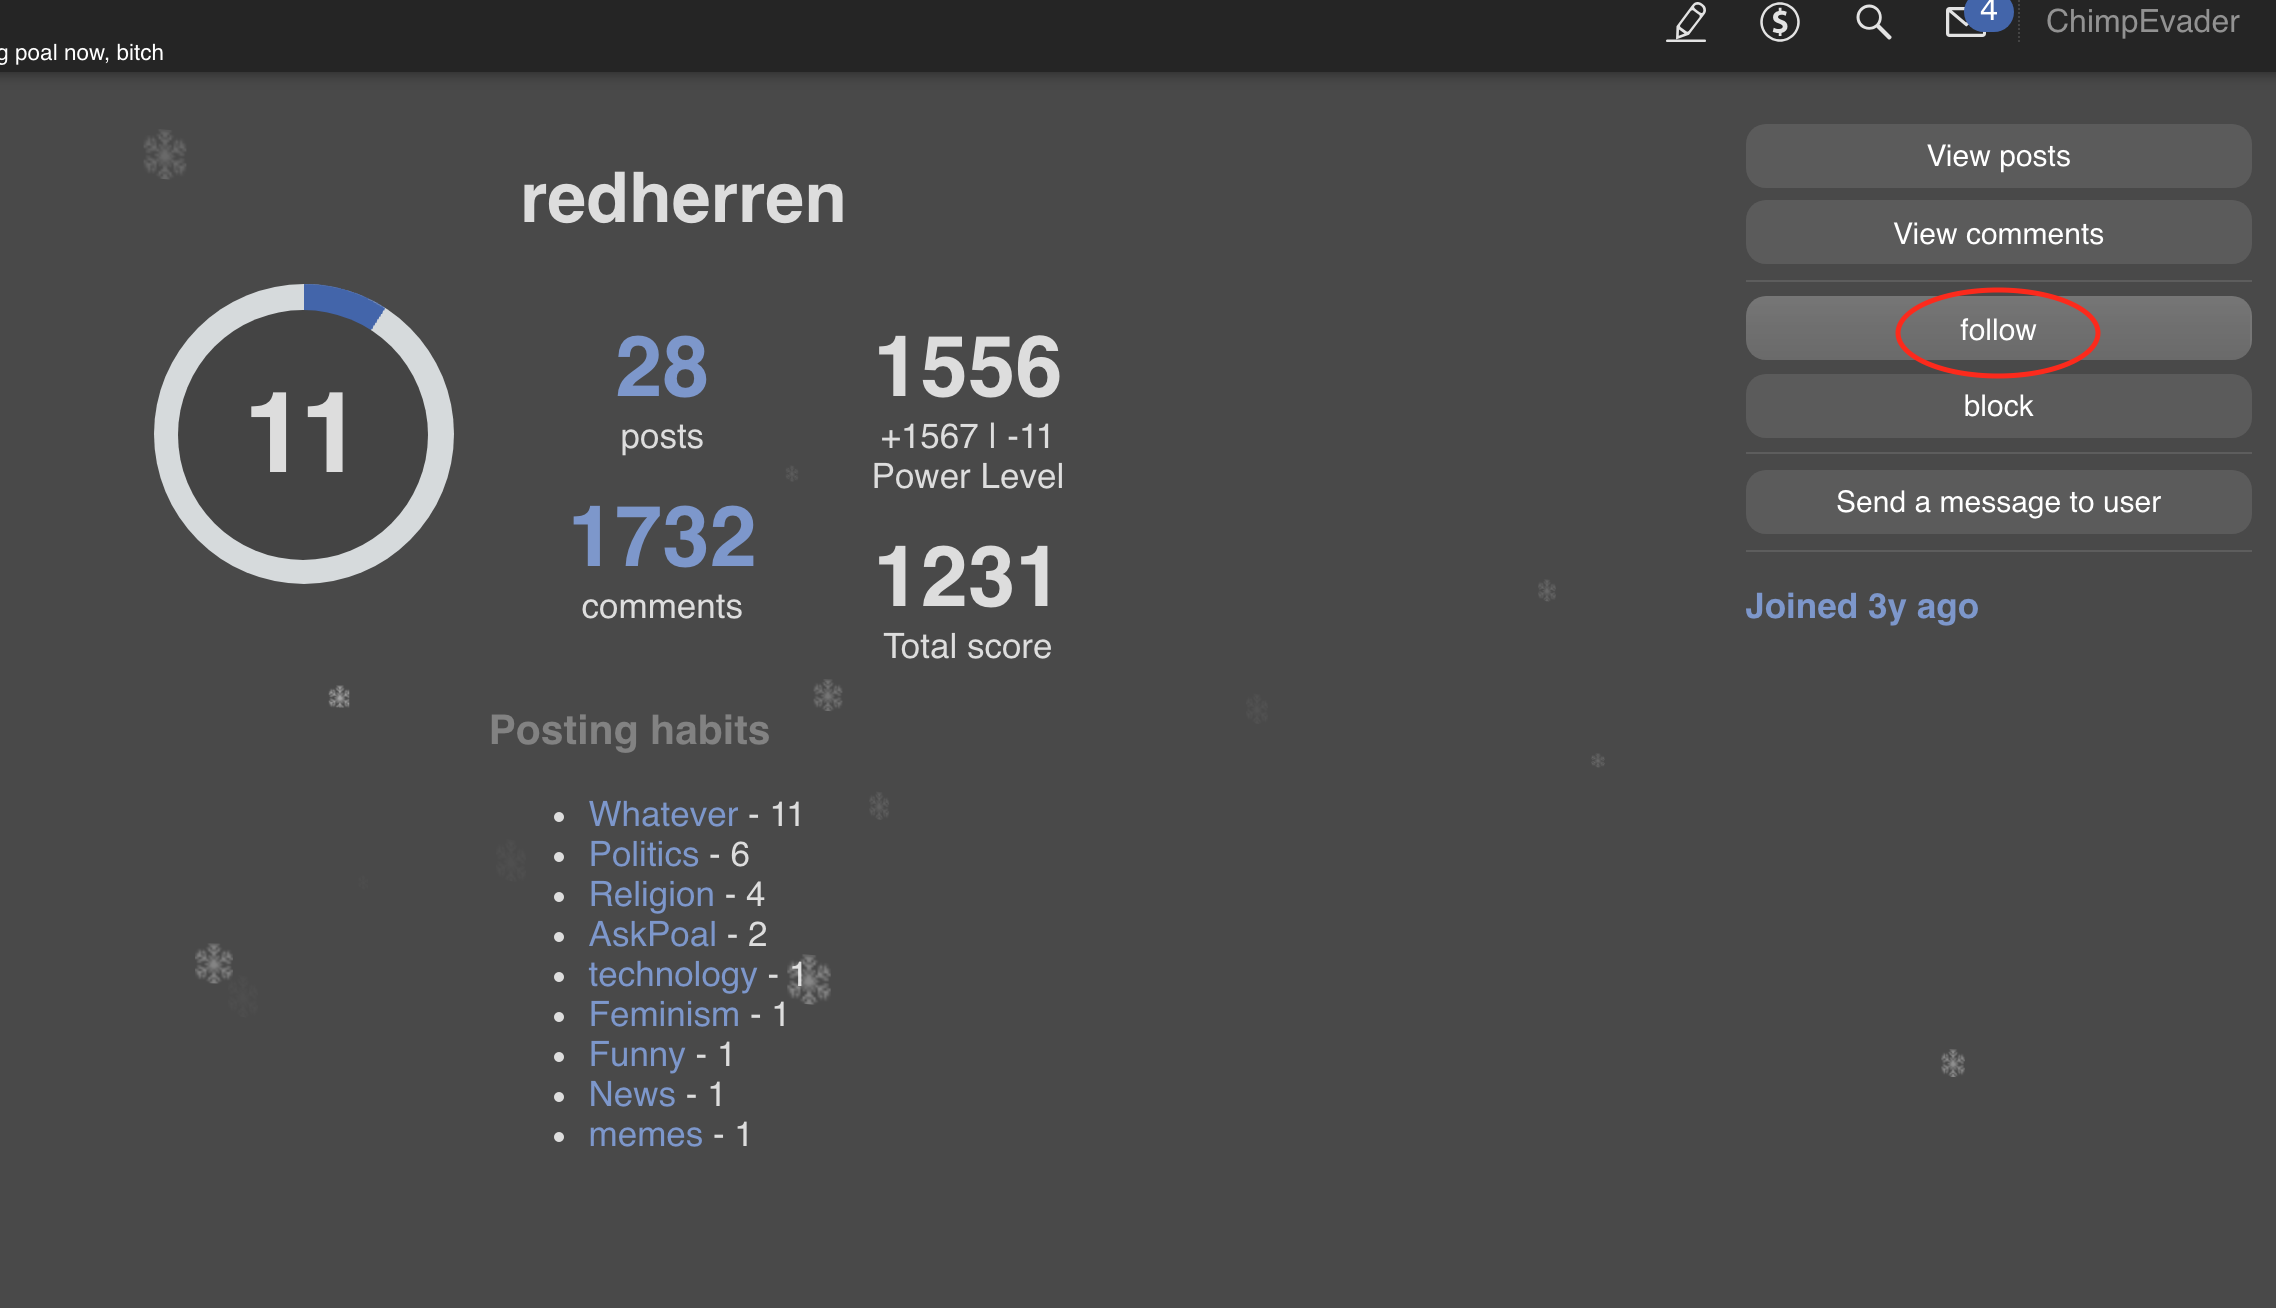Viewport: 2276px width, 1308px height.
Task: Open the Whatever sub link
Action: (663, 814)
